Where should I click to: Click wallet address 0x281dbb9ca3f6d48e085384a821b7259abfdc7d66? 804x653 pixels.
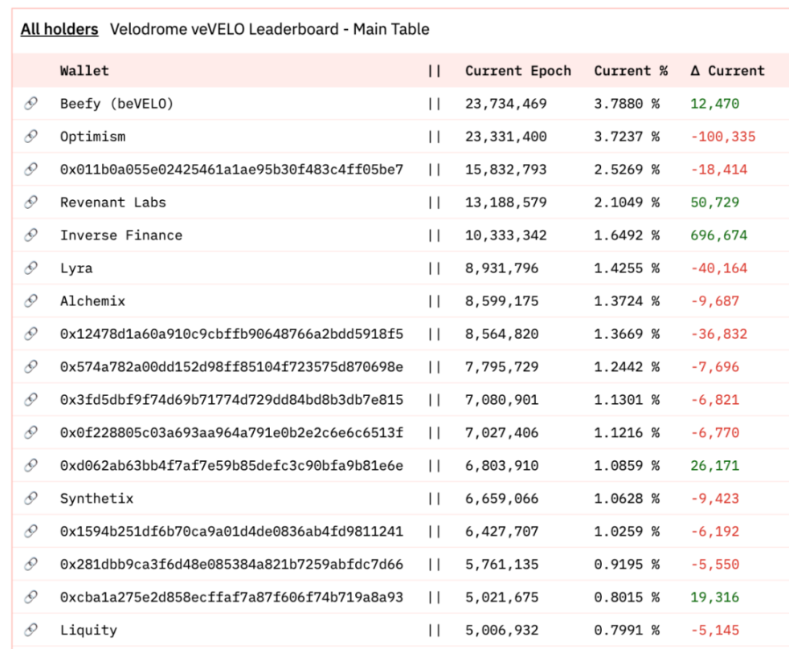point(231,564)
